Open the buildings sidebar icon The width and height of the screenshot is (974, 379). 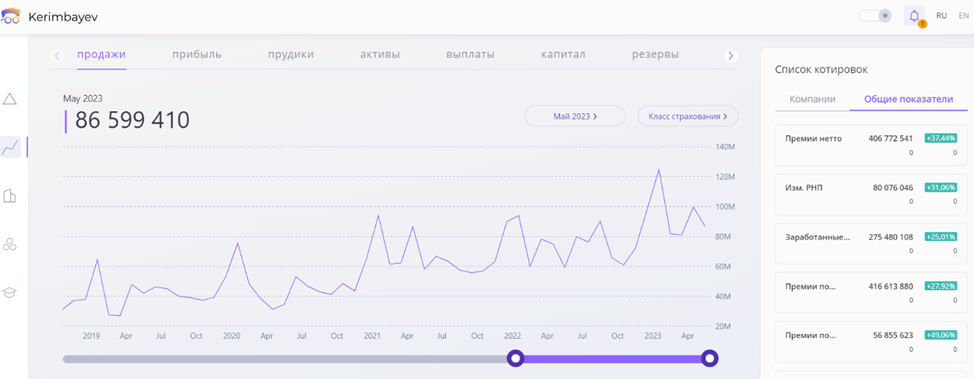[9, 196]
